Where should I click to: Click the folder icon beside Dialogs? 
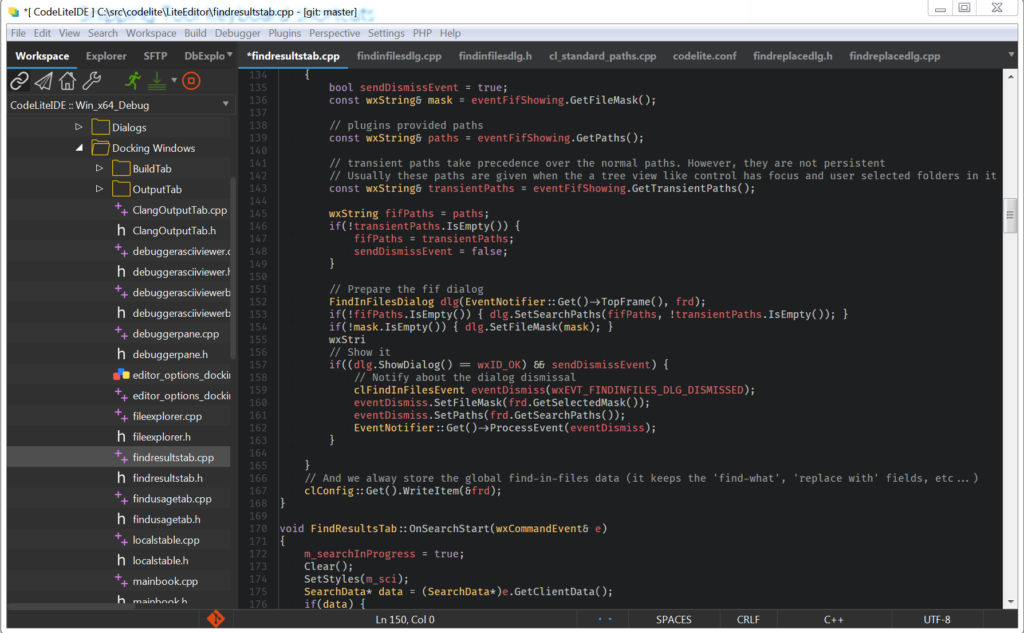(x=101, y=127)
